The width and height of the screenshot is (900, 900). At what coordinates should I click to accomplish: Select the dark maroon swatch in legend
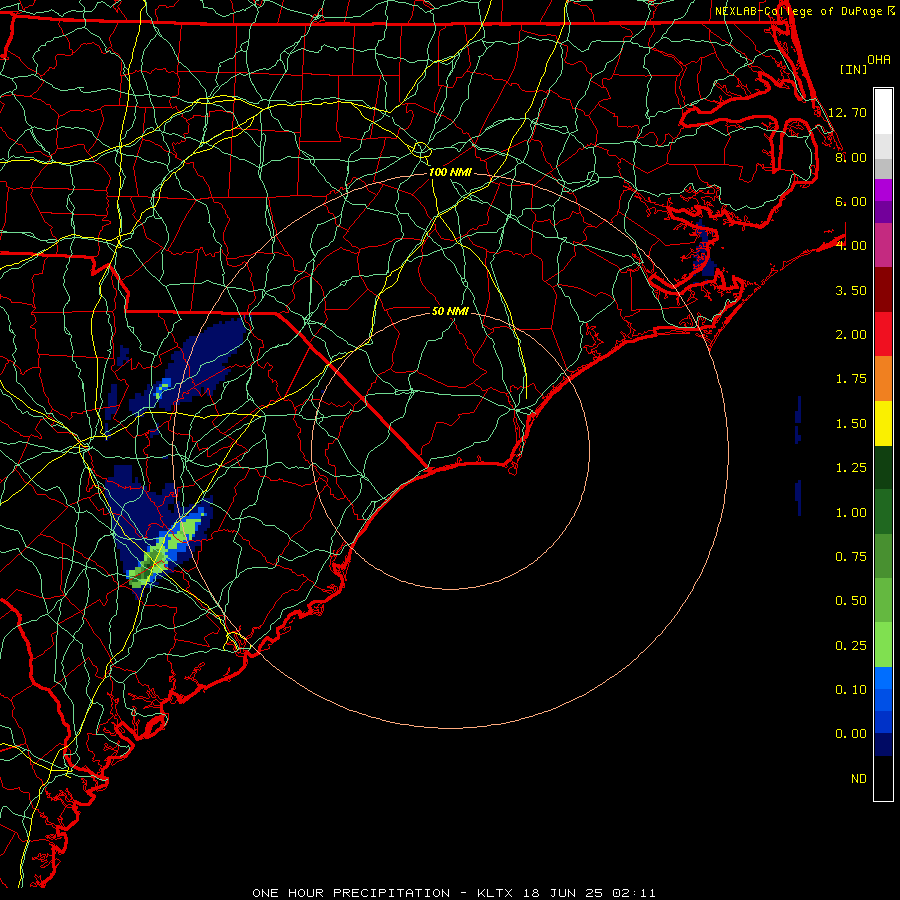pyautogui.click(x=883, y=290)
